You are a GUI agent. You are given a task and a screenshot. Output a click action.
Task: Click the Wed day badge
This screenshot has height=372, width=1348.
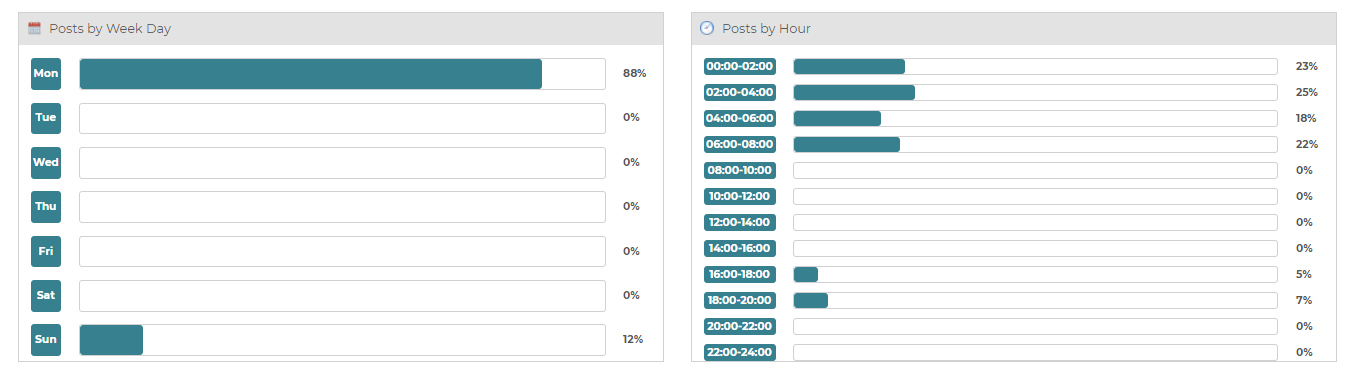click(x=46, y=163)
